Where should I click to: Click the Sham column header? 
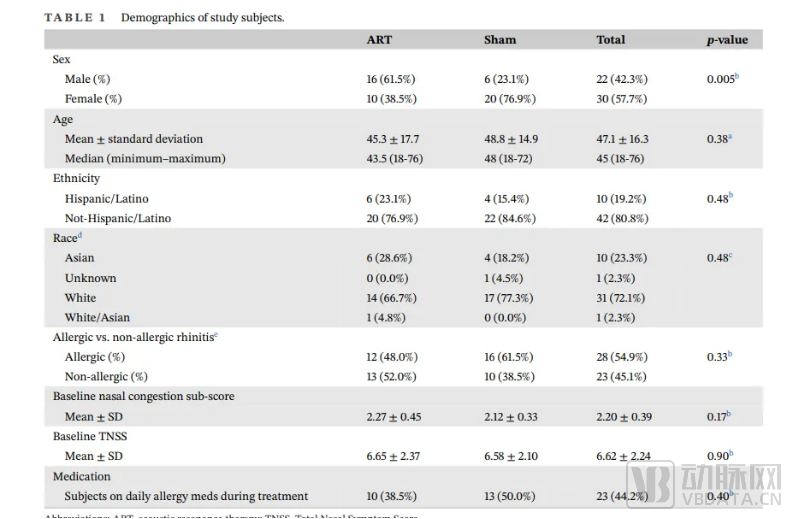(x=500, y=40)
